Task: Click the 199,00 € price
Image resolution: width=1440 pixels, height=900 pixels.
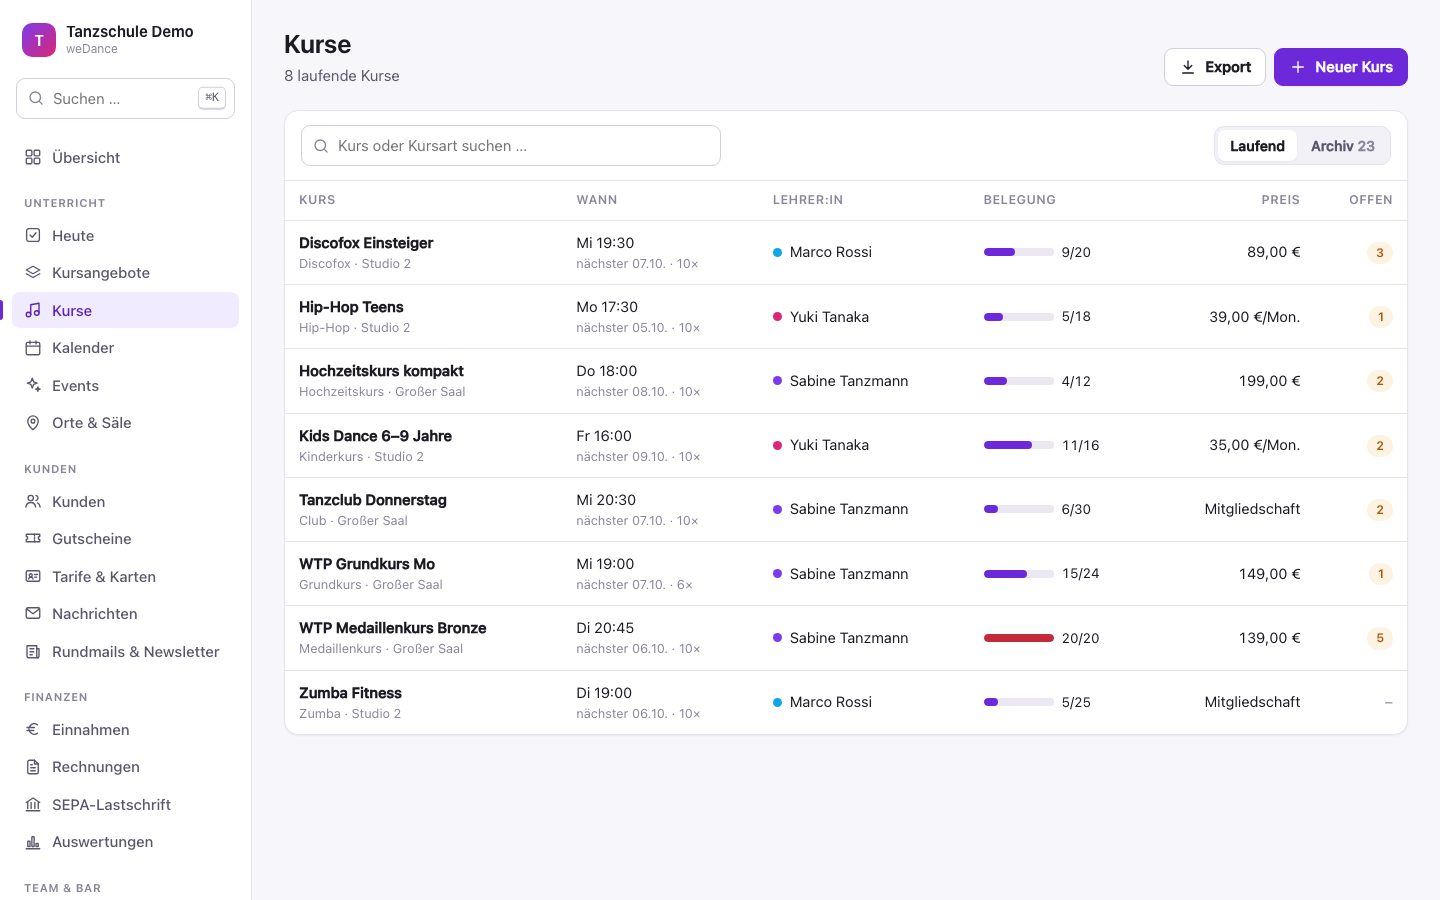Action: (1269, 381)
